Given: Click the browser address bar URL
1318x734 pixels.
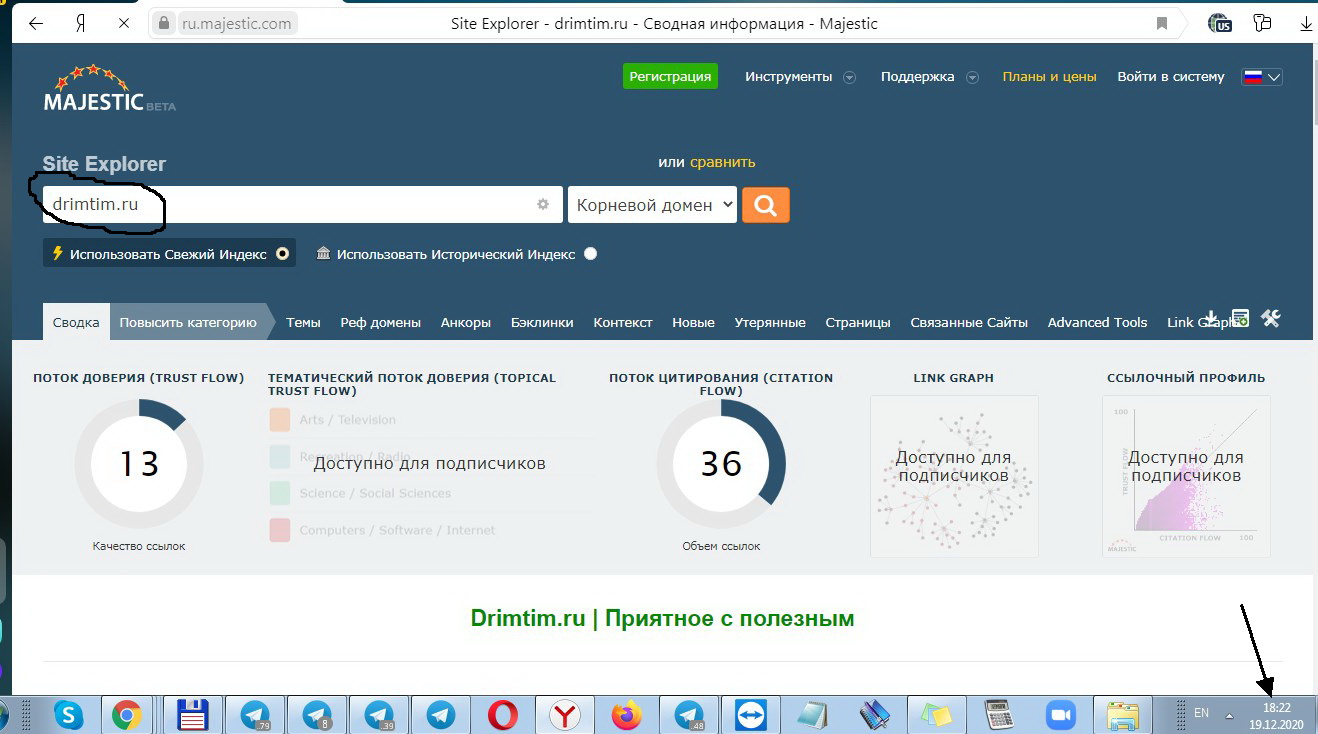Looking at the screenshot, I should click(x=236, y=24).
